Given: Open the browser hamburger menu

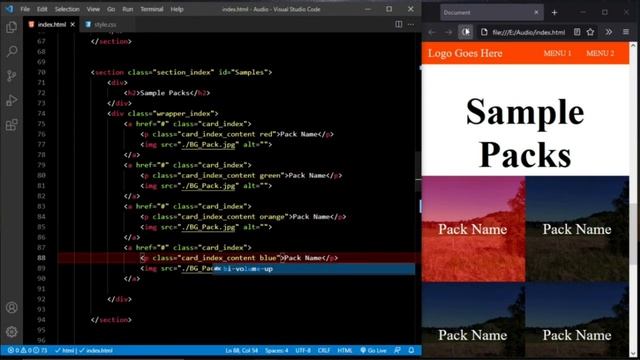Looking at the screenshot, I should point(626,32).
